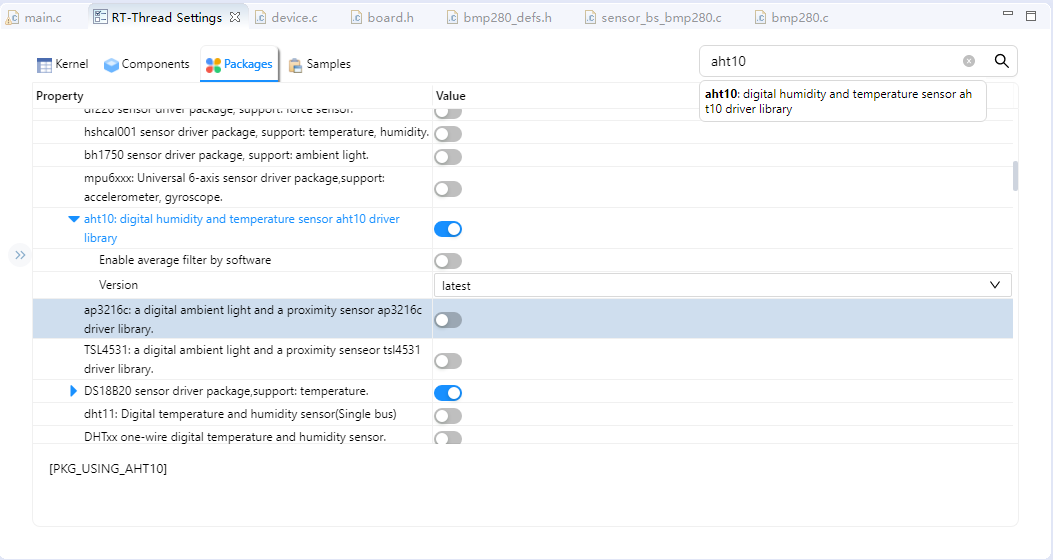This screenshot has height=560, width=1053.
Task: Toggle TSL4531 driver library switch
Action: coord(448,361)
